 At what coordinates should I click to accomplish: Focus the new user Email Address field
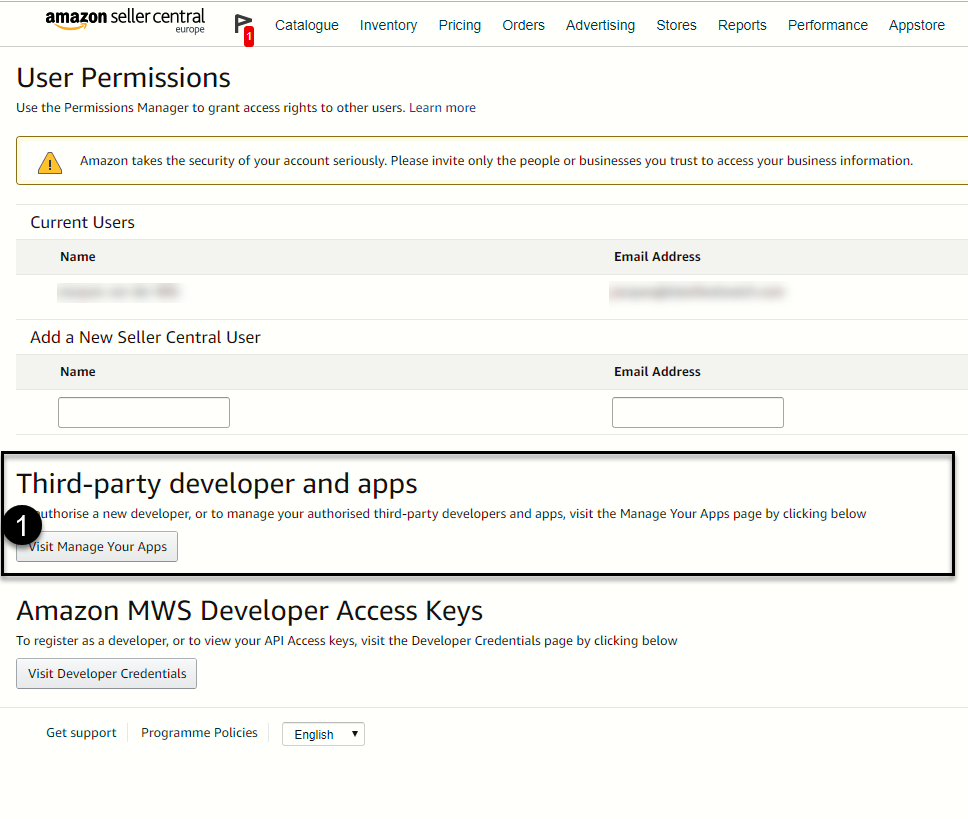(x=698, y=412)
